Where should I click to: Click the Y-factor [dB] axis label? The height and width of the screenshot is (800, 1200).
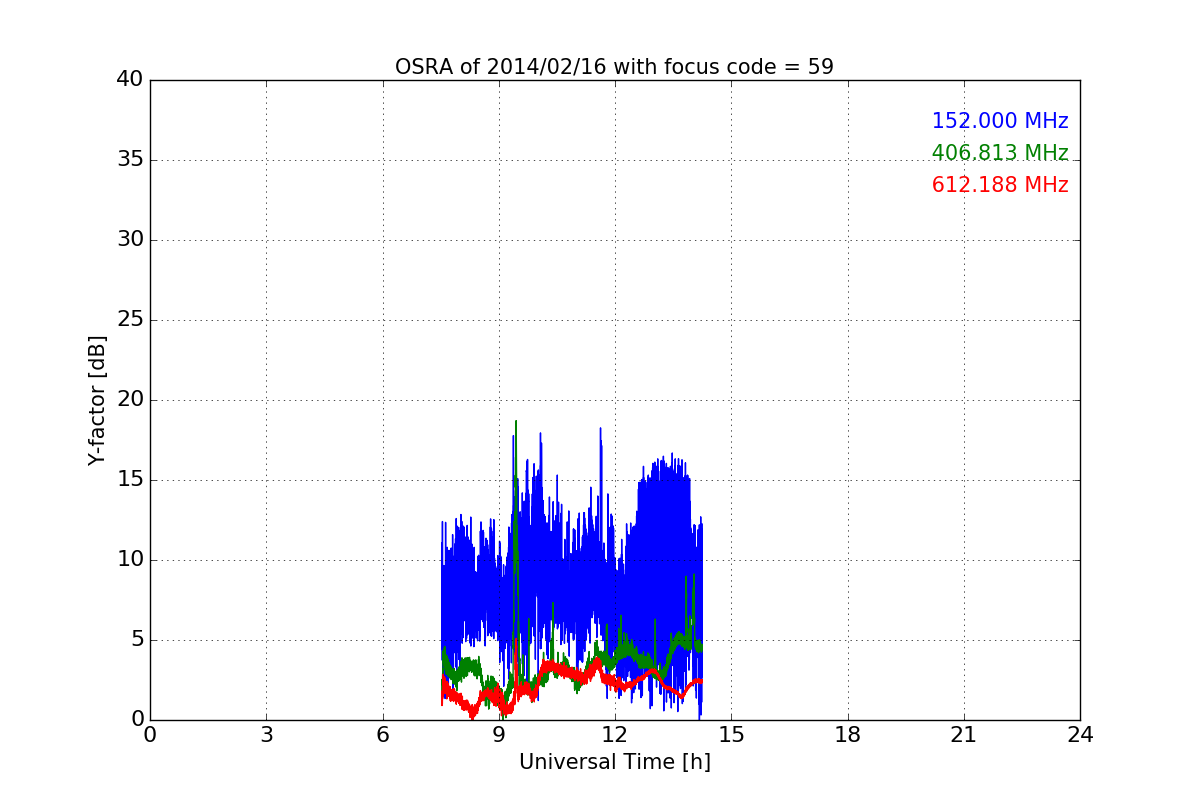(97, 400)
